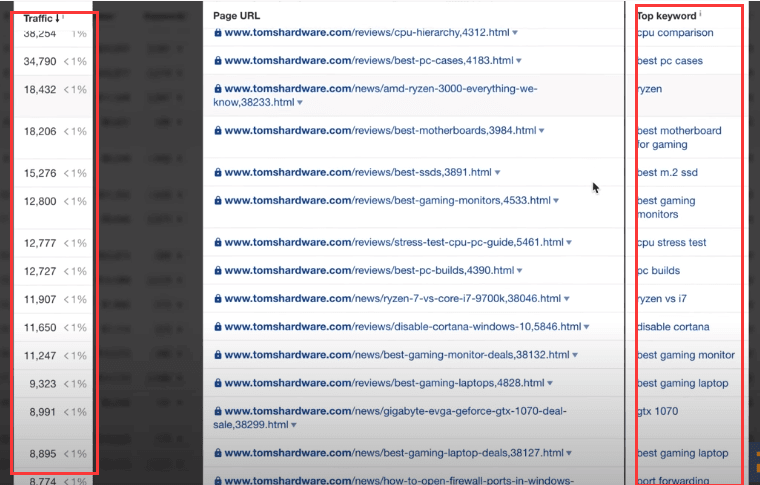760x485 pixels.
Task: Click the lock icon beside stress-test-cpu URL
Action: 218,242
